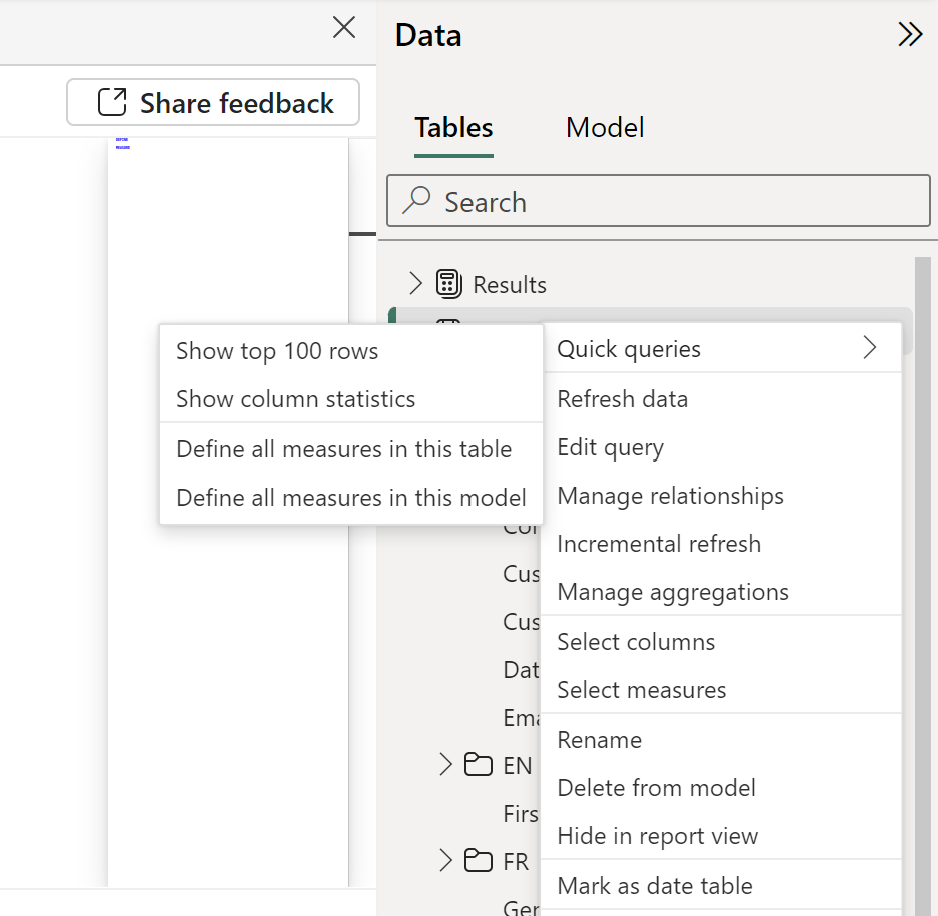Choose Define all measures in this table
The image size is (938, 916).
pyautogui.click(x=344, y=449)
